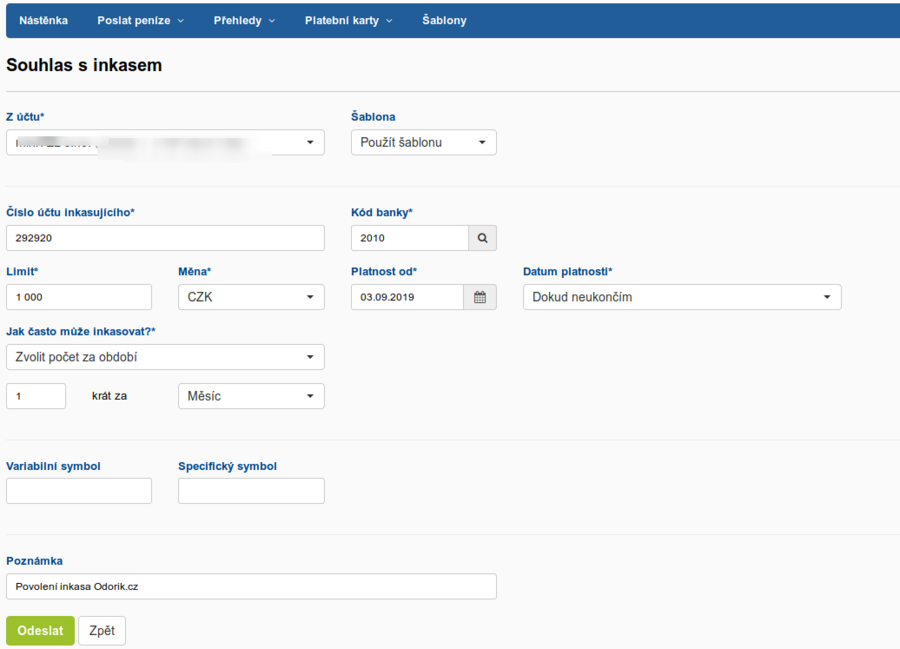Image resolution: width=900 pixels, height=649 pixels.
Task: Open the Použít šablonu template dropdown
Action: [x=423, y=142]
